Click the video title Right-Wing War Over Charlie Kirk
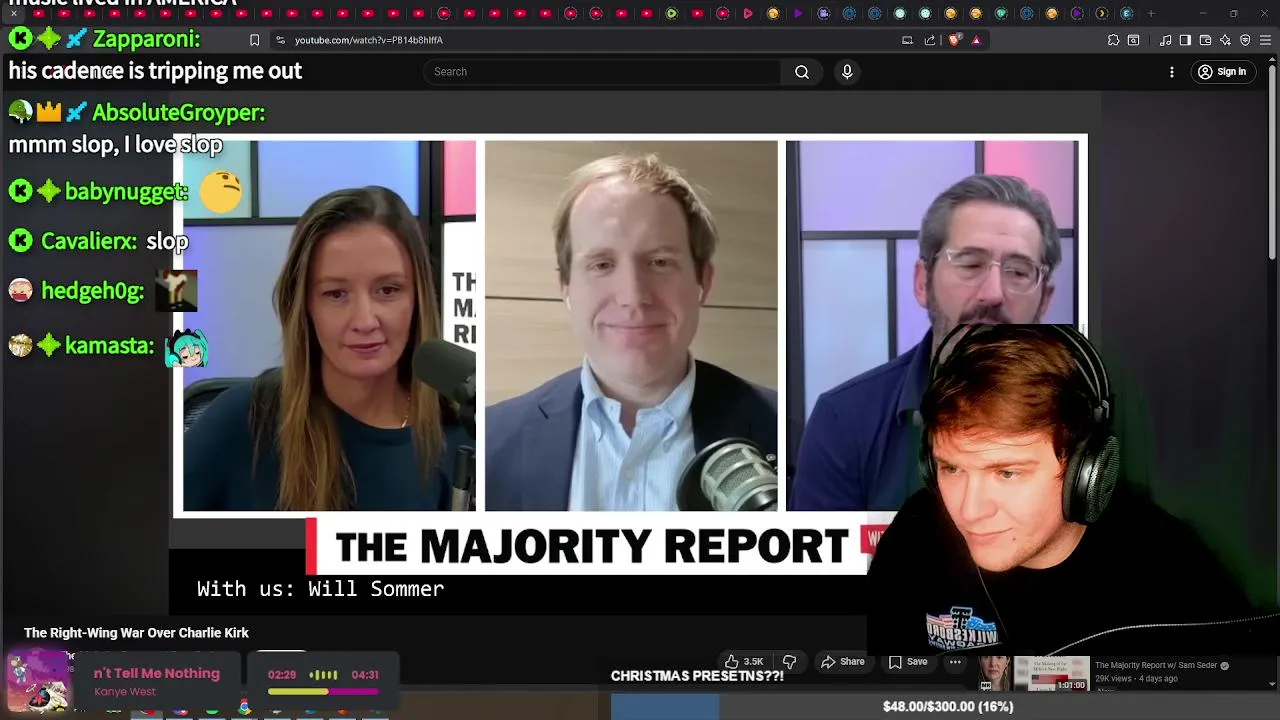Image resolution: width=1280 pixels, height=720 pixels. coord(136,633)
